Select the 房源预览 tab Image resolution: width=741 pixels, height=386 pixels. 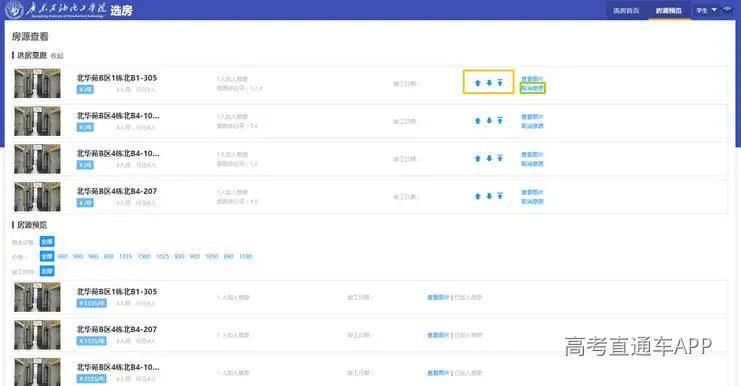(669, 10)
